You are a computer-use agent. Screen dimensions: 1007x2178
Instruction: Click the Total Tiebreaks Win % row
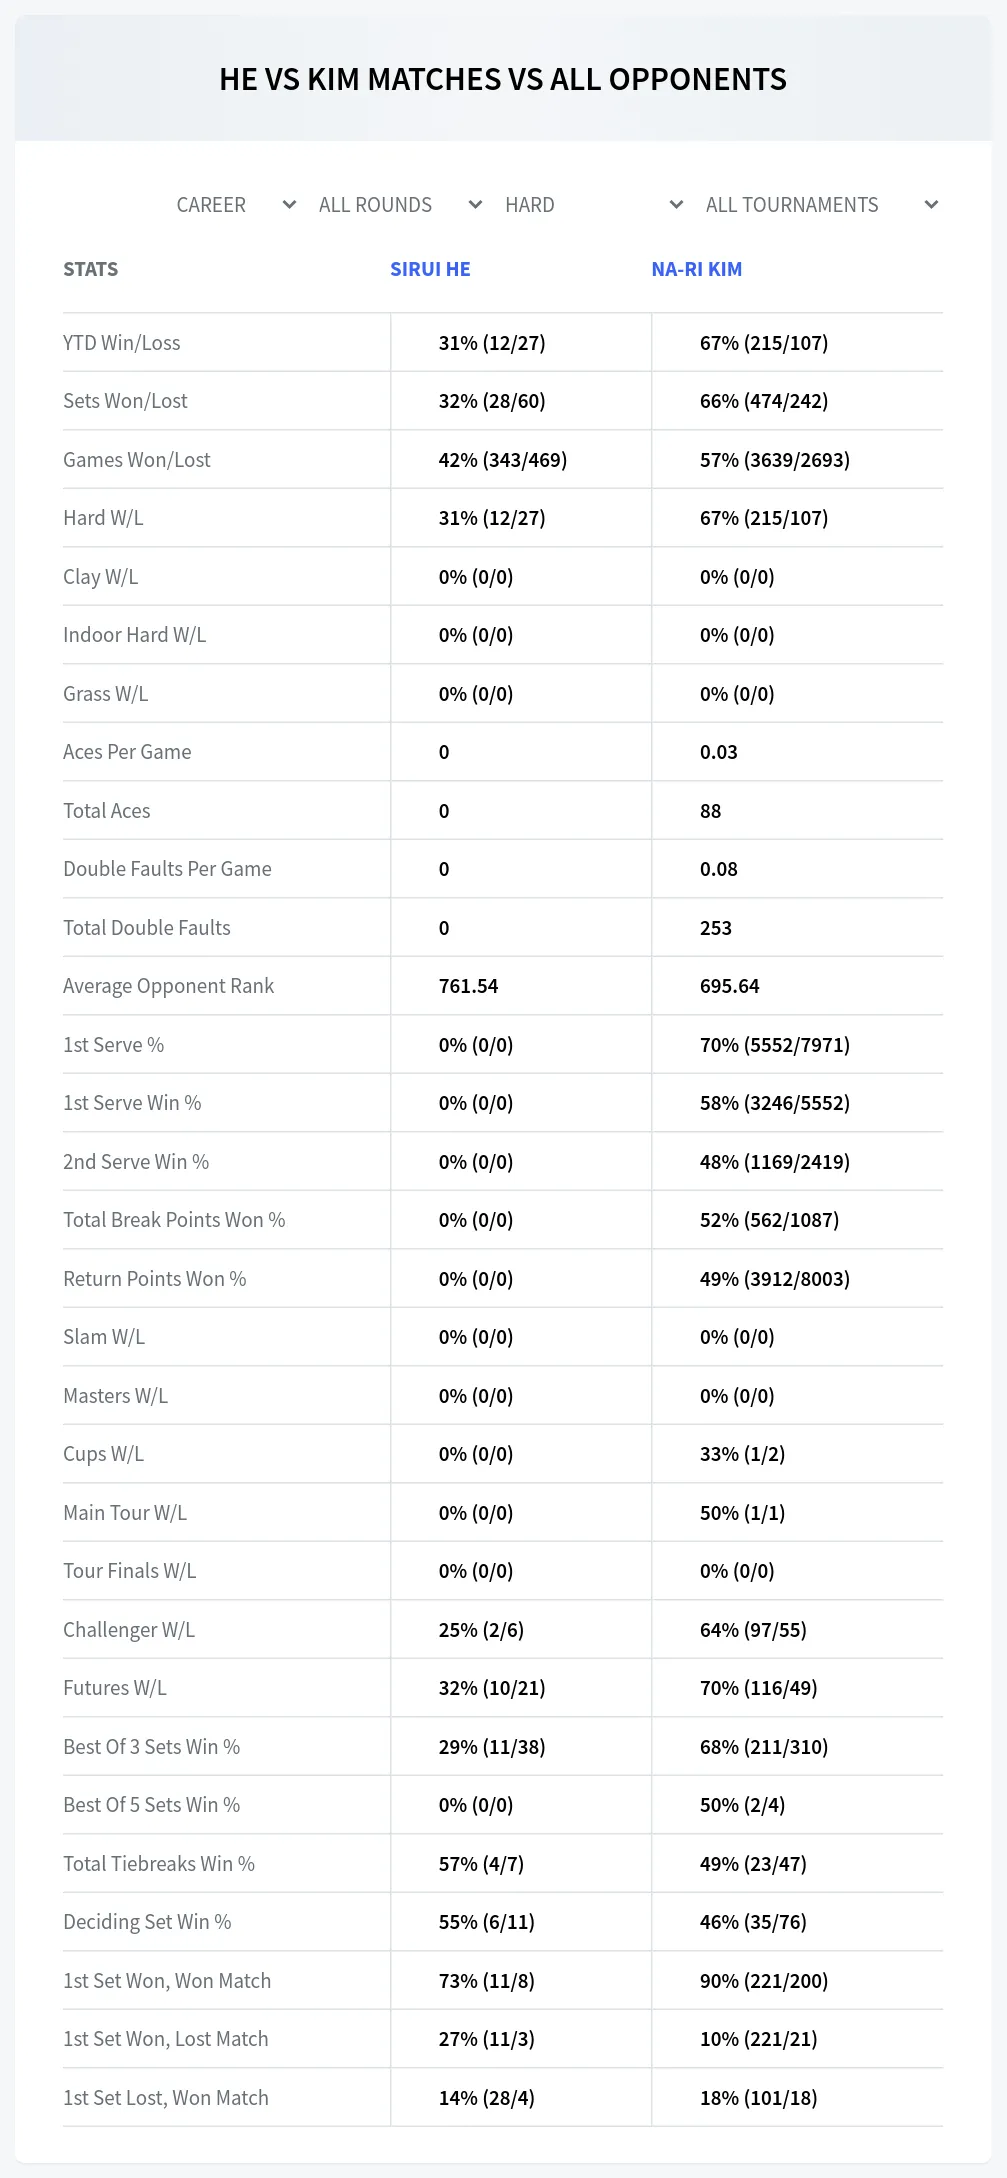coord(503,1864)
